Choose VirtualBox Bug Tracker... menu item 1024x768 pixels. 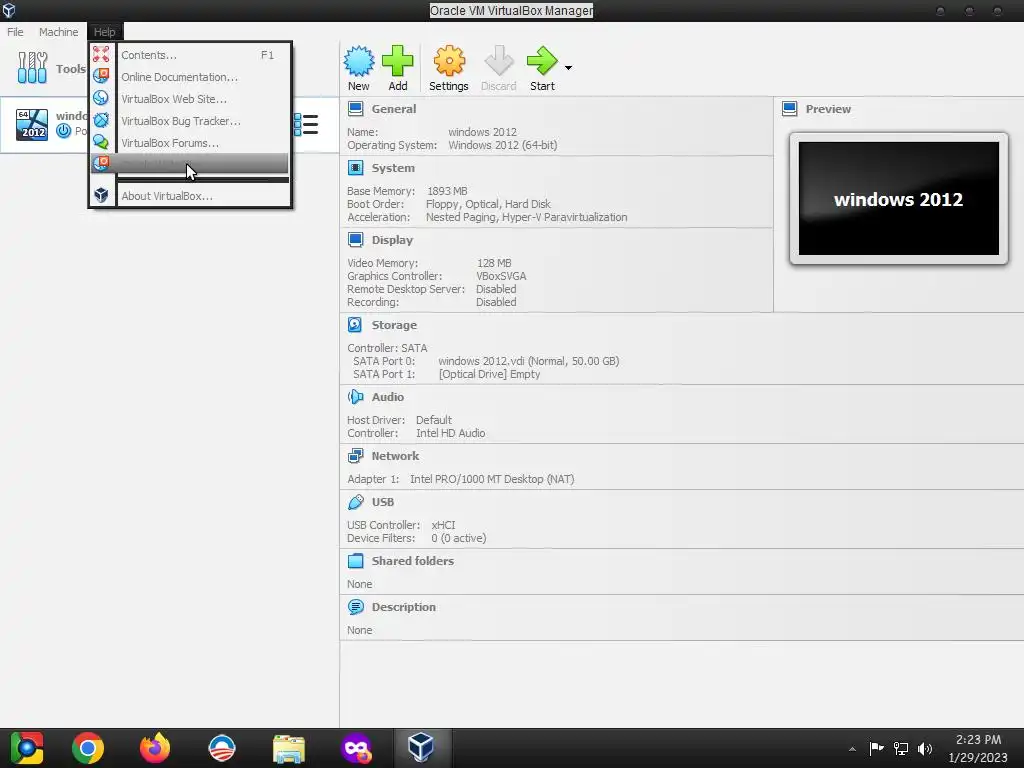(x=189, y=121)
